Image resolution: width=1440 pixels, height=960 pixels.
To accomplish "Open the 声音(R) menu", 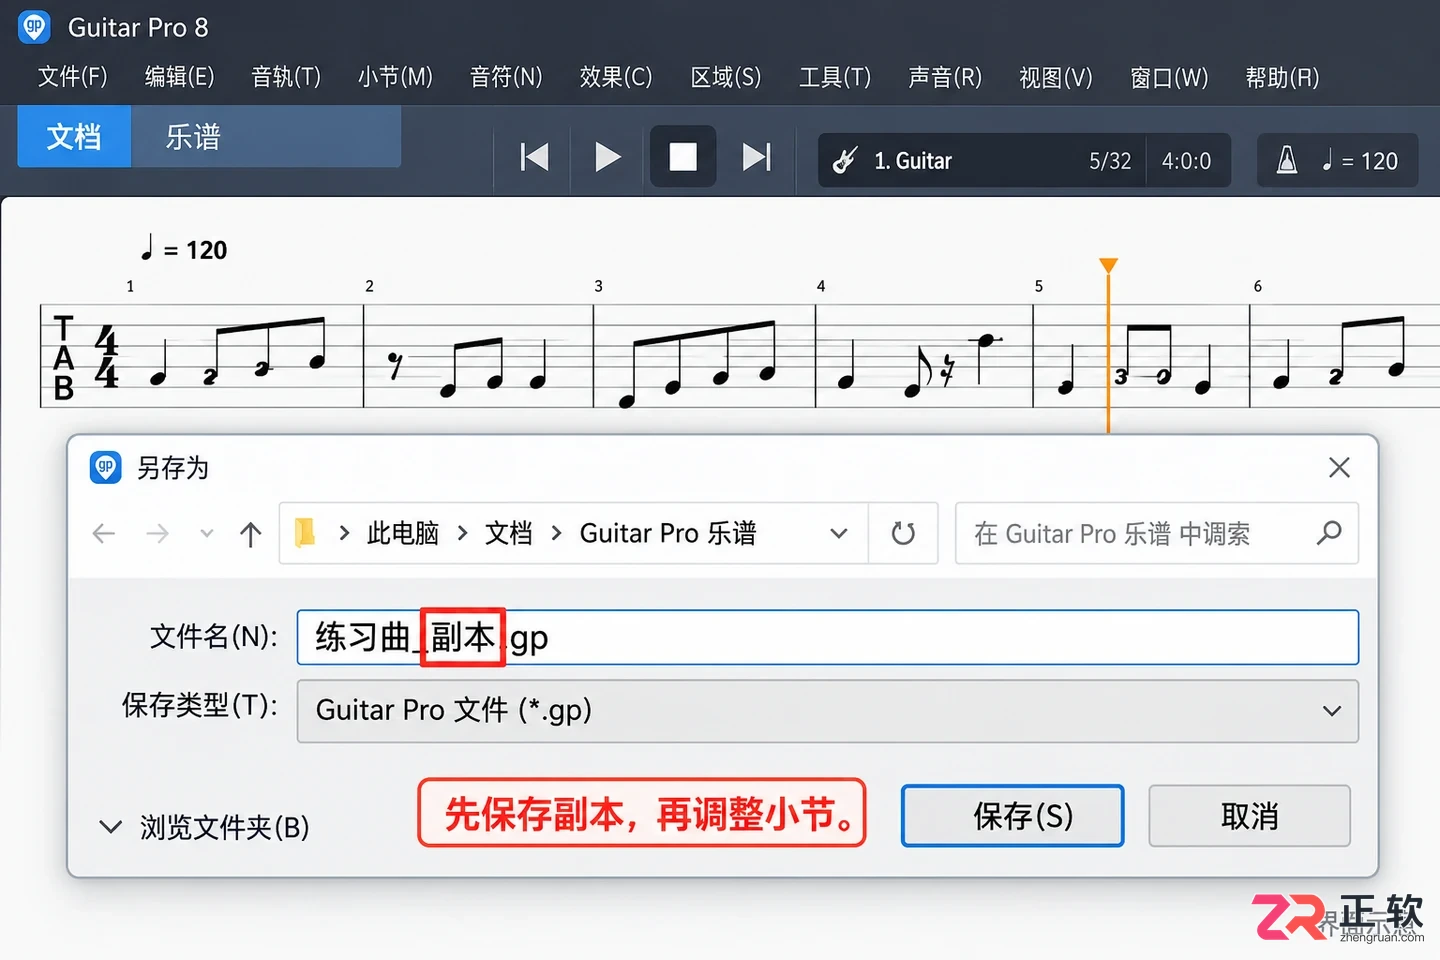I will pyautogui.click(x=945, y=77).
